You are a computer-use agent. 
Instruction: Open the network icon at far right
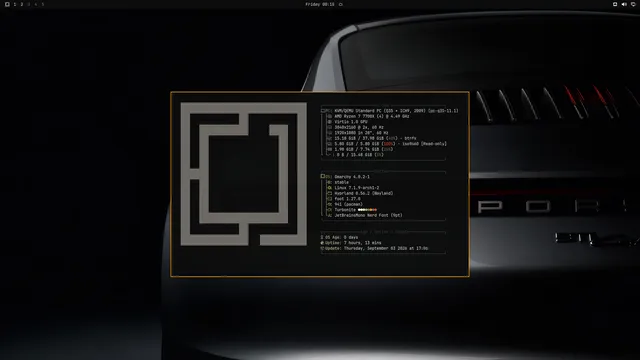pos(633,4)
